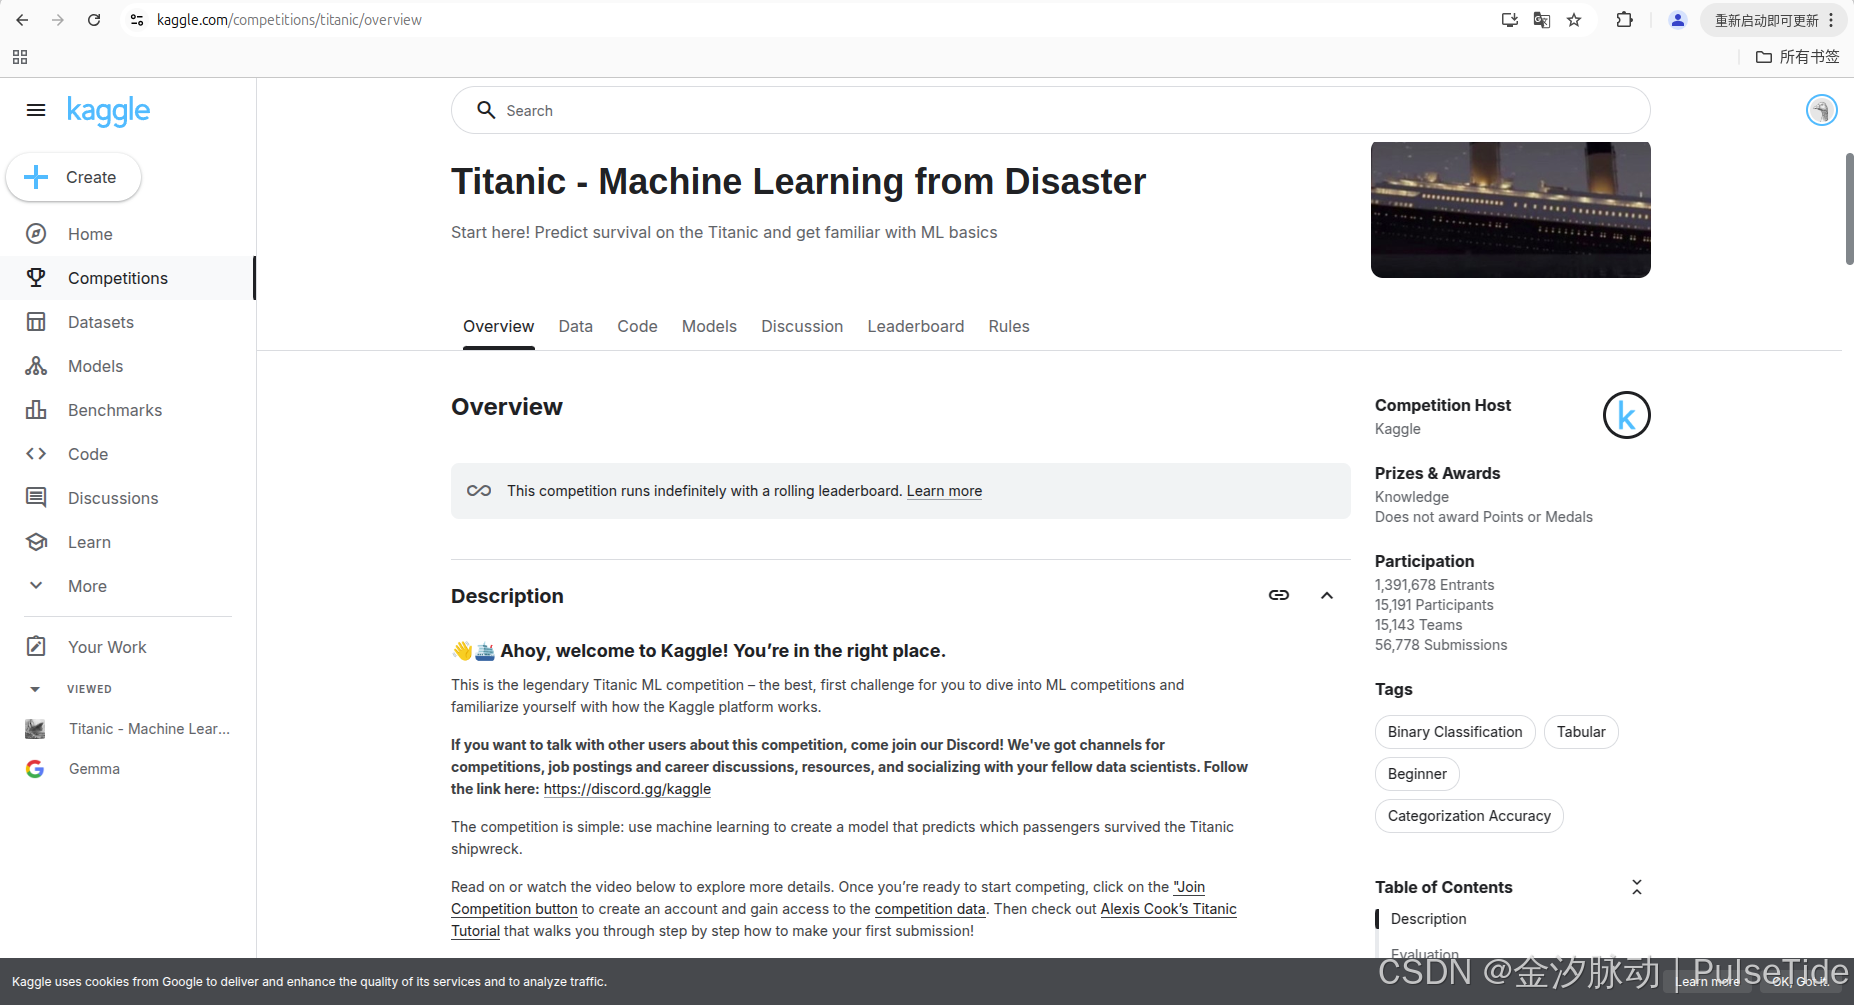Open Your Work page
This screenshot has width=1854, height=1005.
[128, 647]
